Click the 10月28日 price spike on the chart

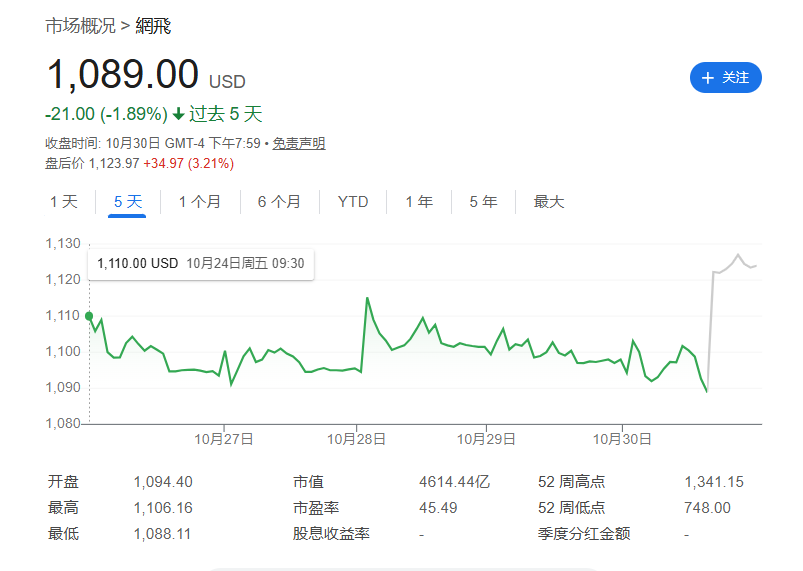tap(367, 299)
